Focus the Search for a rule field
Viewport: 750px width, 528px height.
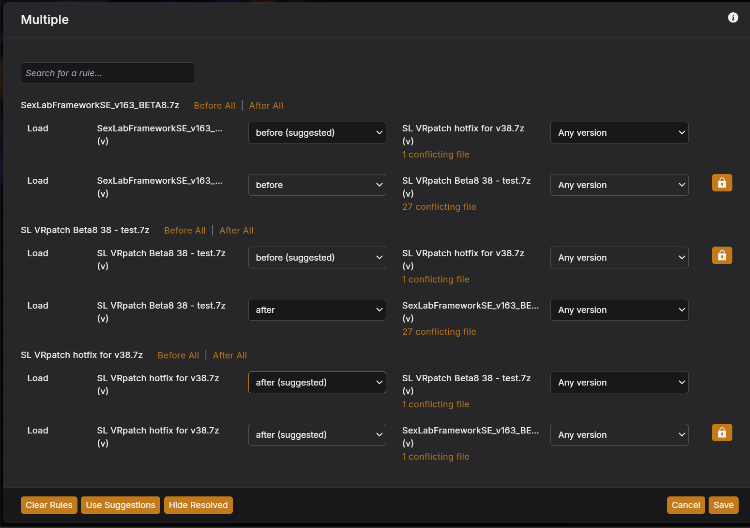pos(108,73)
